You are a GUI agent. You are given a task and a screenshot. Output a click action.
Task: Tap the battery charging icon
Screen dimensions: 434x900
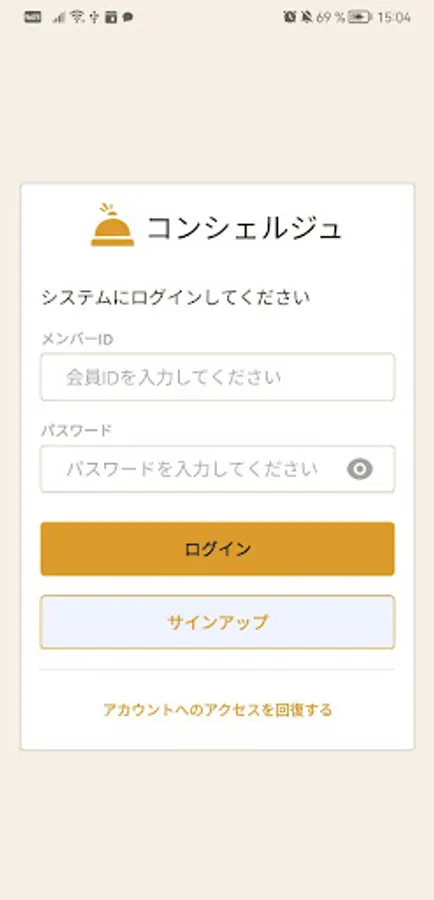pos(359,17)
